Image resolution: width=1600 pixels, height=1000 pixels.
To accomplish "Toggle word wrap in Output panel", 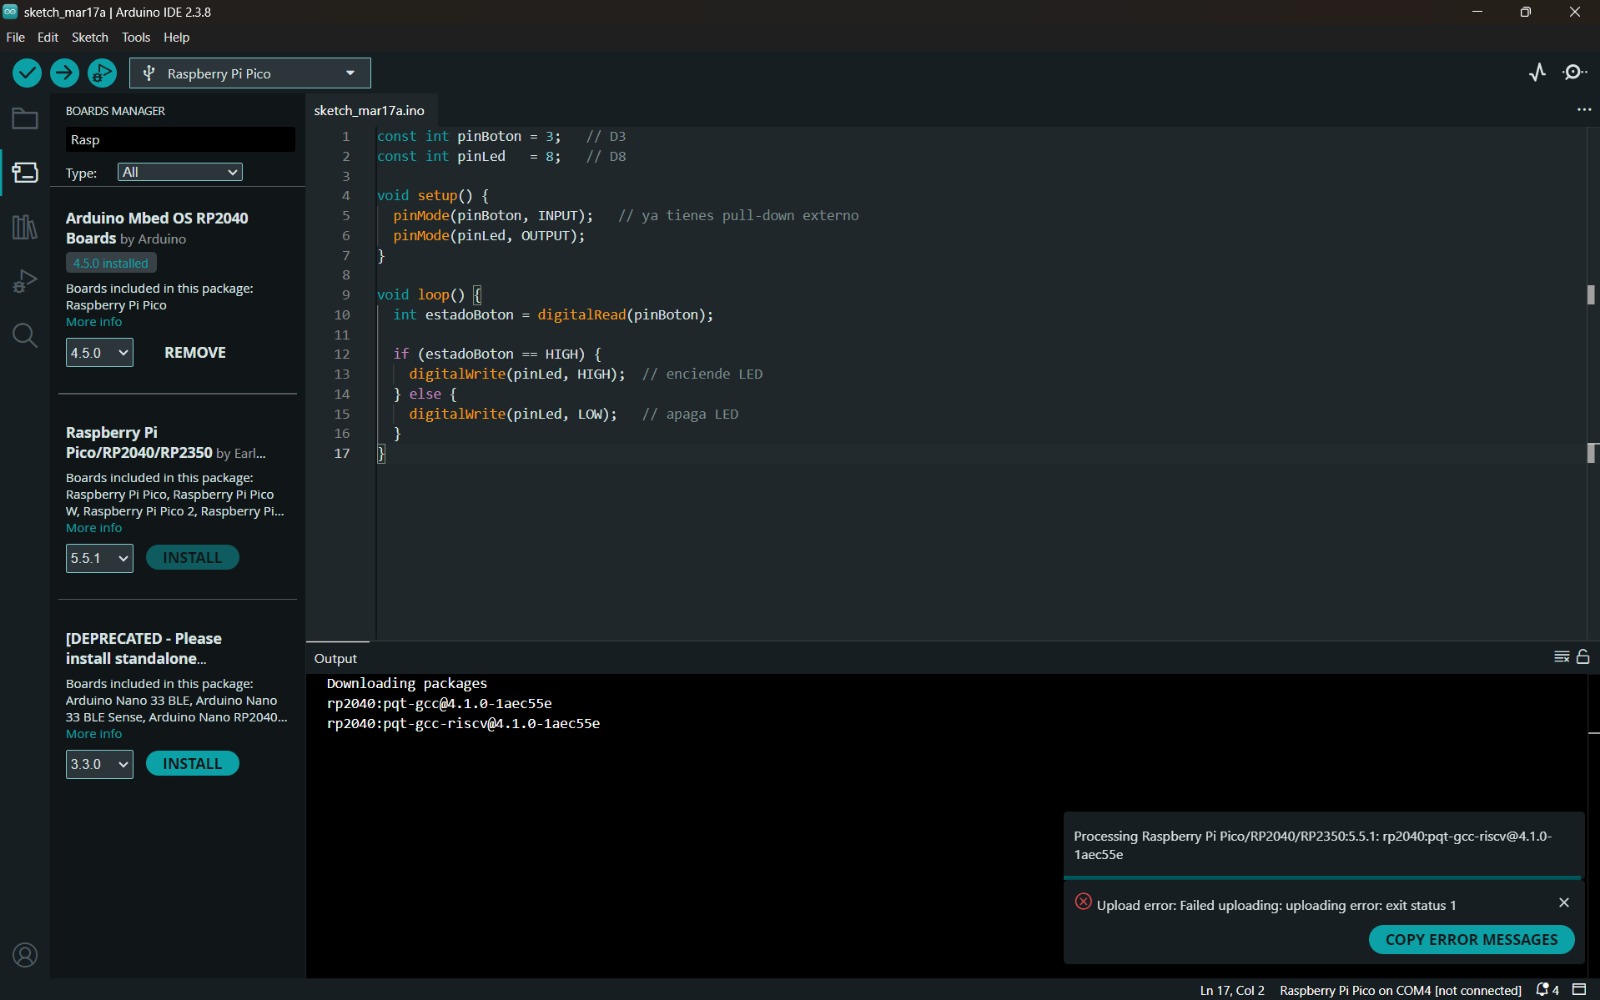I will [1561, 657].
